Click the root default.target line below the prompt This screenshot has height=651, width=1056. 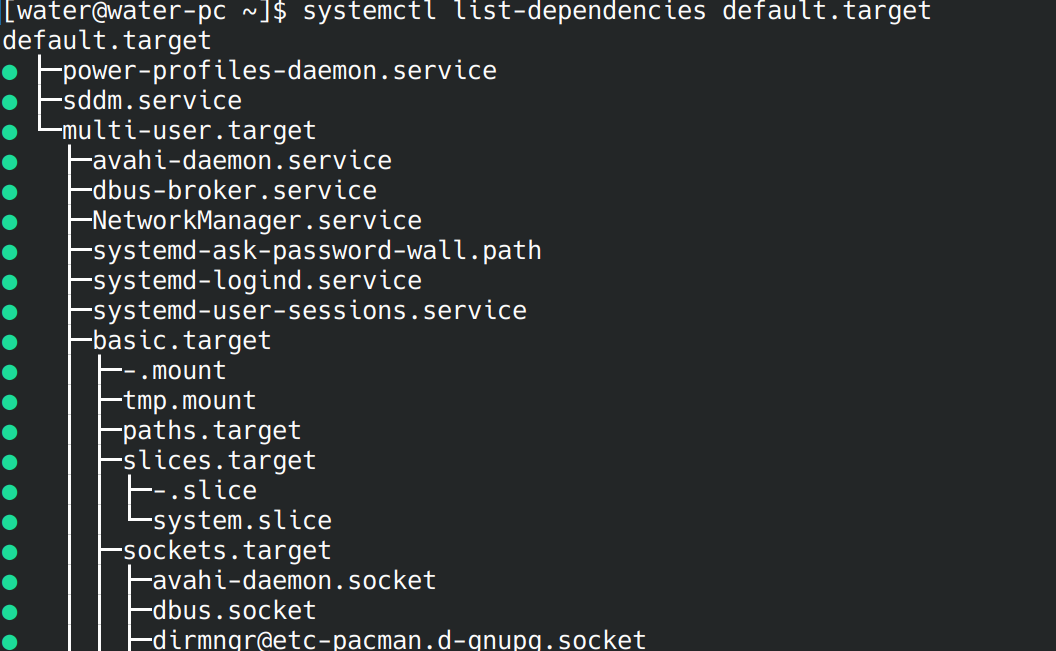(107, 41)
